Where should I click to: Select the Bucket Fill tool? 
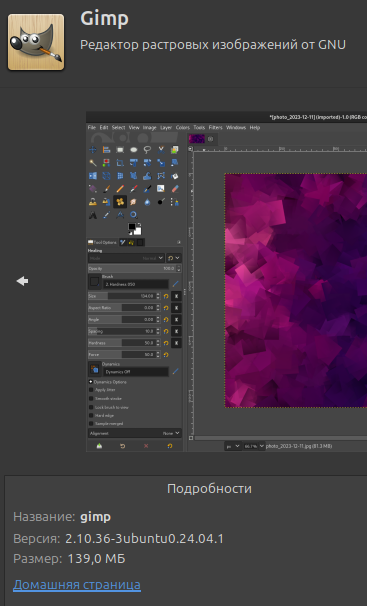[x=175, y=176]
